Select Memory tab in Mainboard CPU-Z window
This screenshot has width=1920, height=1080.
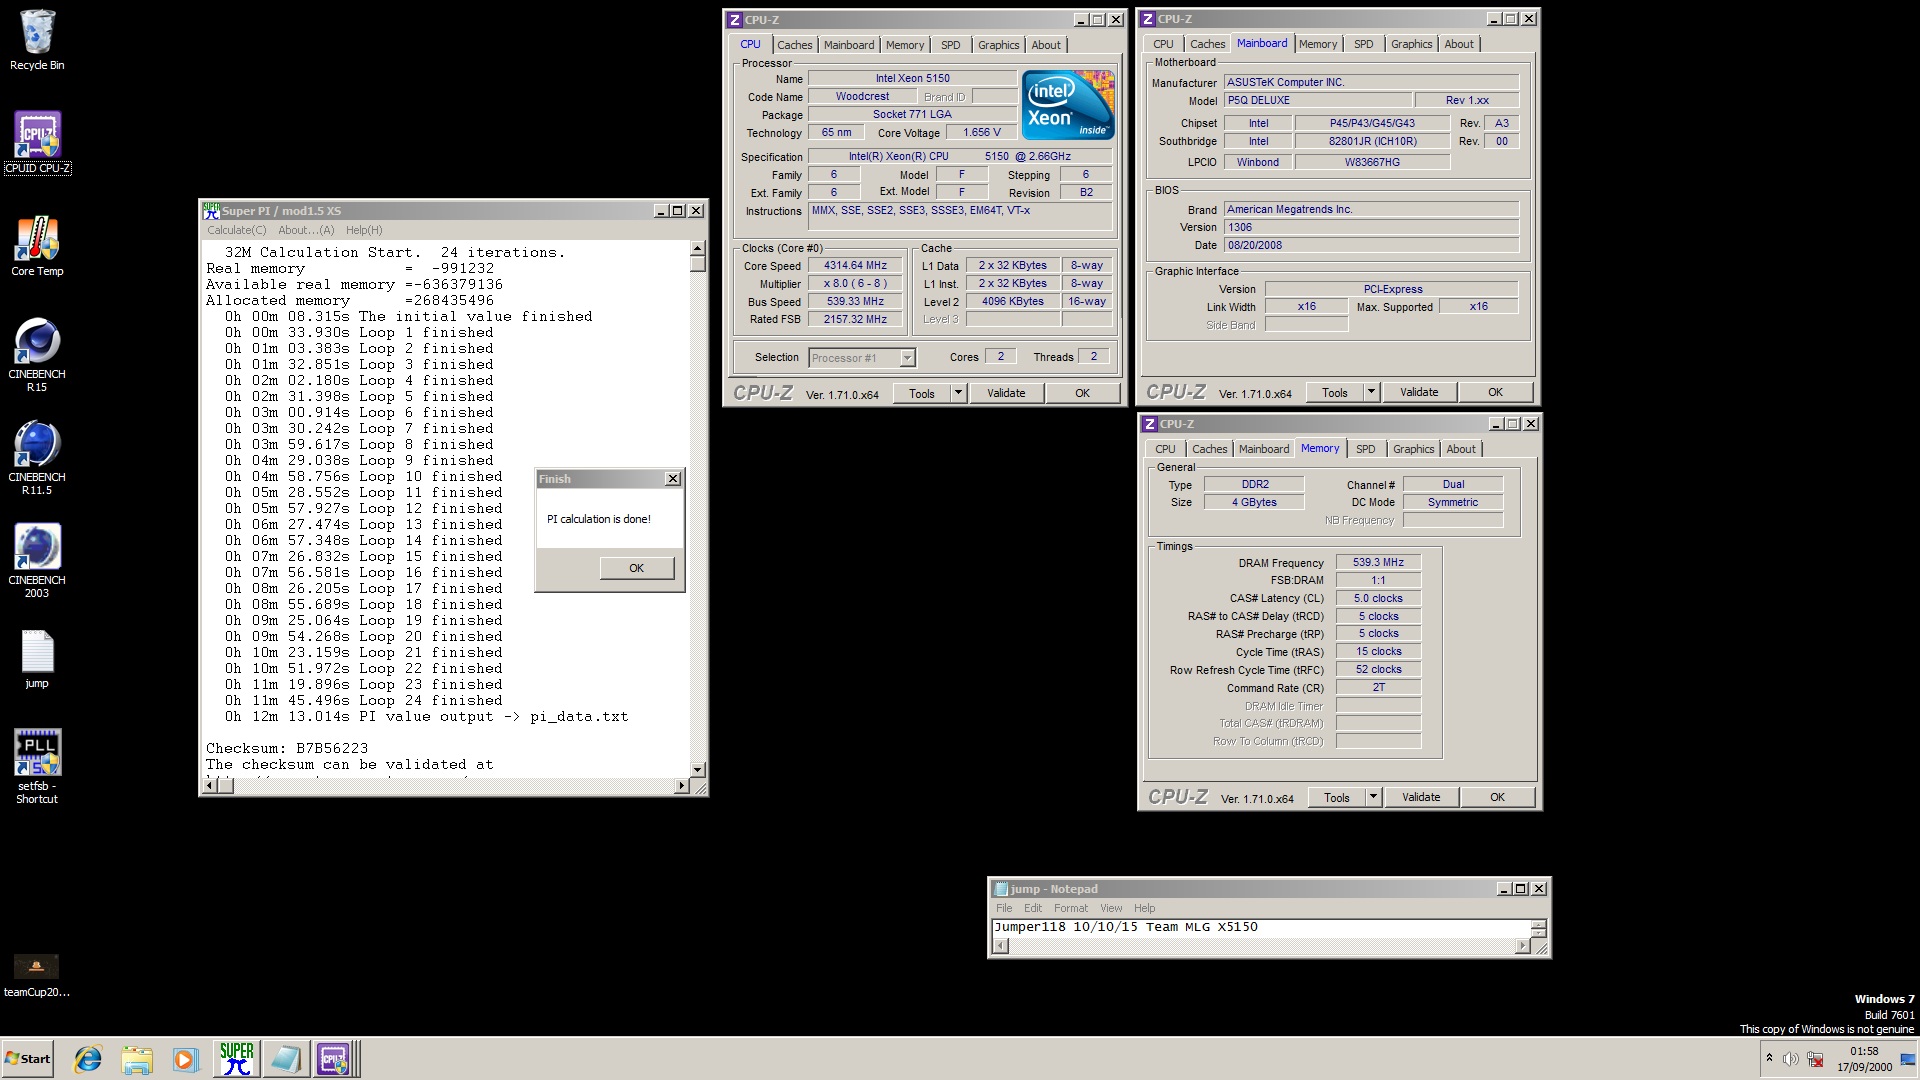point(1318,44)
